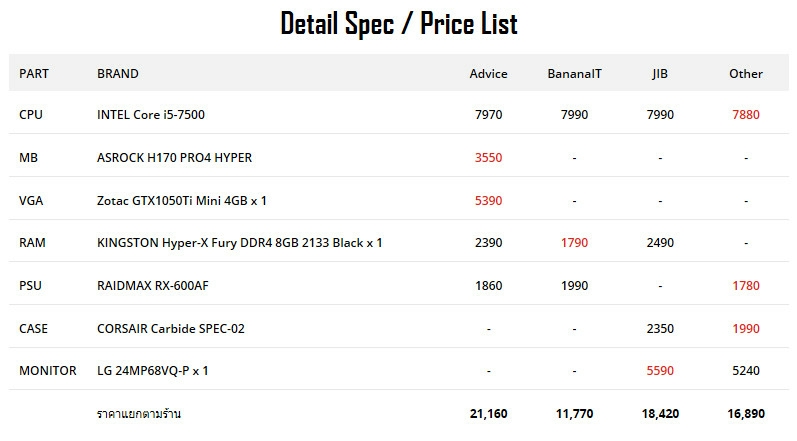Click the Advice column header
Screen dimensions: 797x441
point(488,74)
